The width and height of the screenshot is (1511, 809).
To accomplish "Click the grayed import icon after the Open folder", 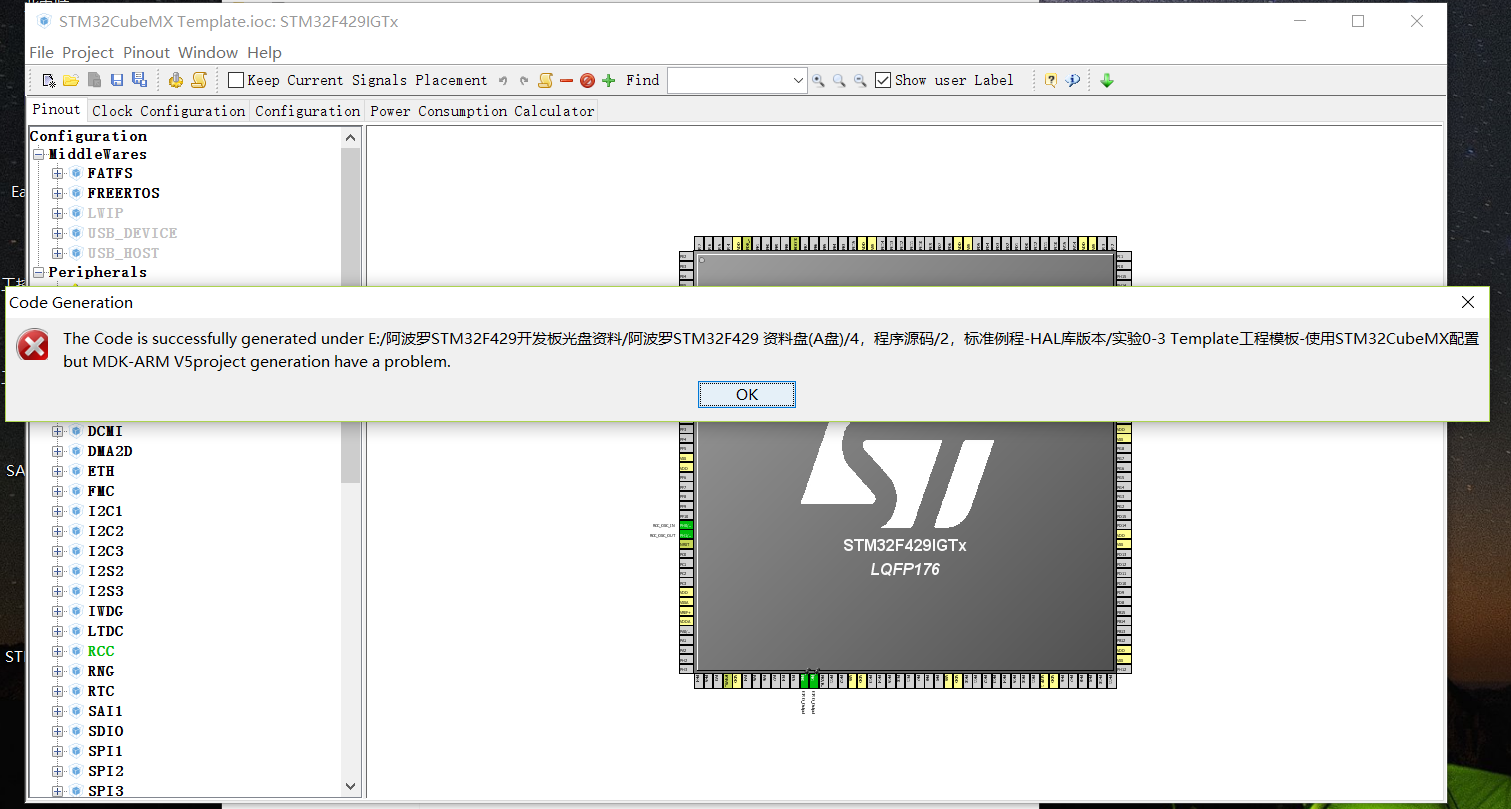I will [94, 80].
